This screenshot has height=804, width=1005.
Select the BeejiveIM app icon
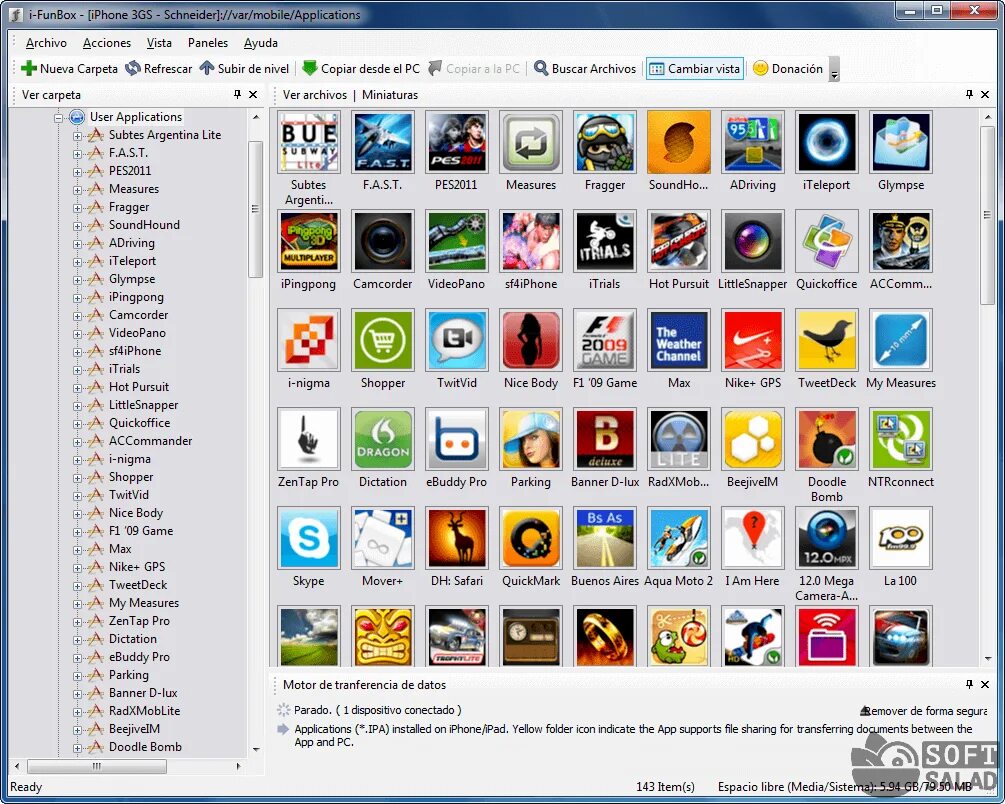(x=752, y=439)
